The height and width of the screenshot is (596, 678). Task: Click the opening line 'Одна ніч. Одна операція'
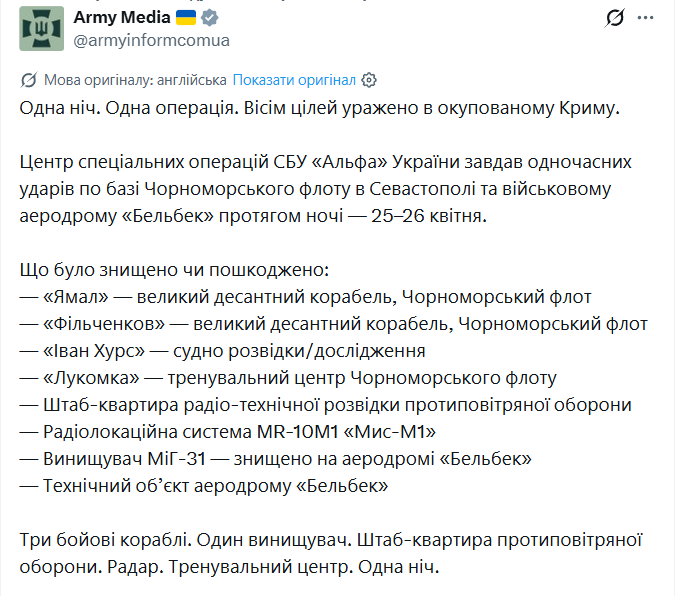click(x=320, y=108)
